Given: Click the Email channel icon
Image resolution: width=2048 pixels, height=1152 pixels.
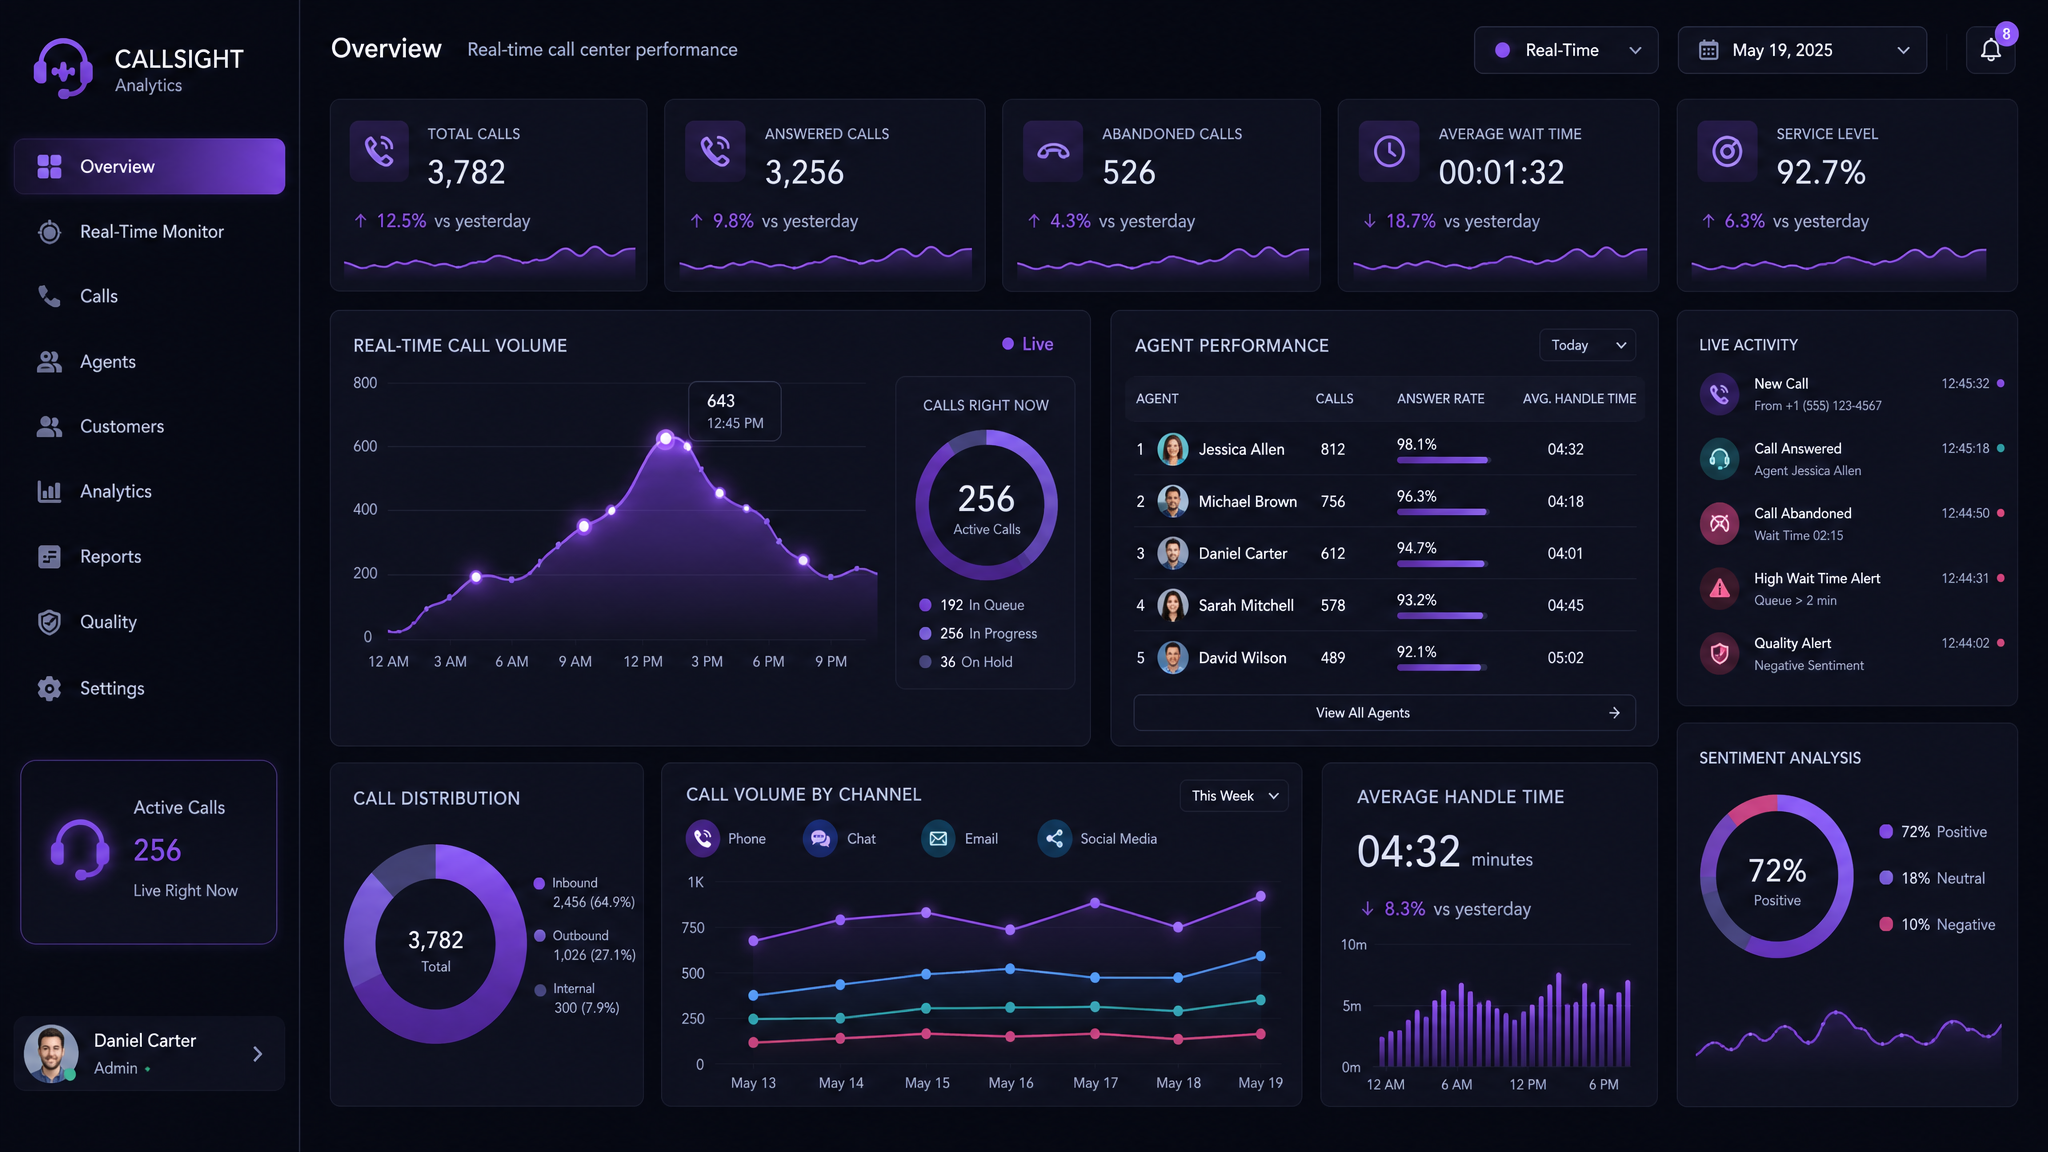Looking at the screenshot, I should pos(938,838).
